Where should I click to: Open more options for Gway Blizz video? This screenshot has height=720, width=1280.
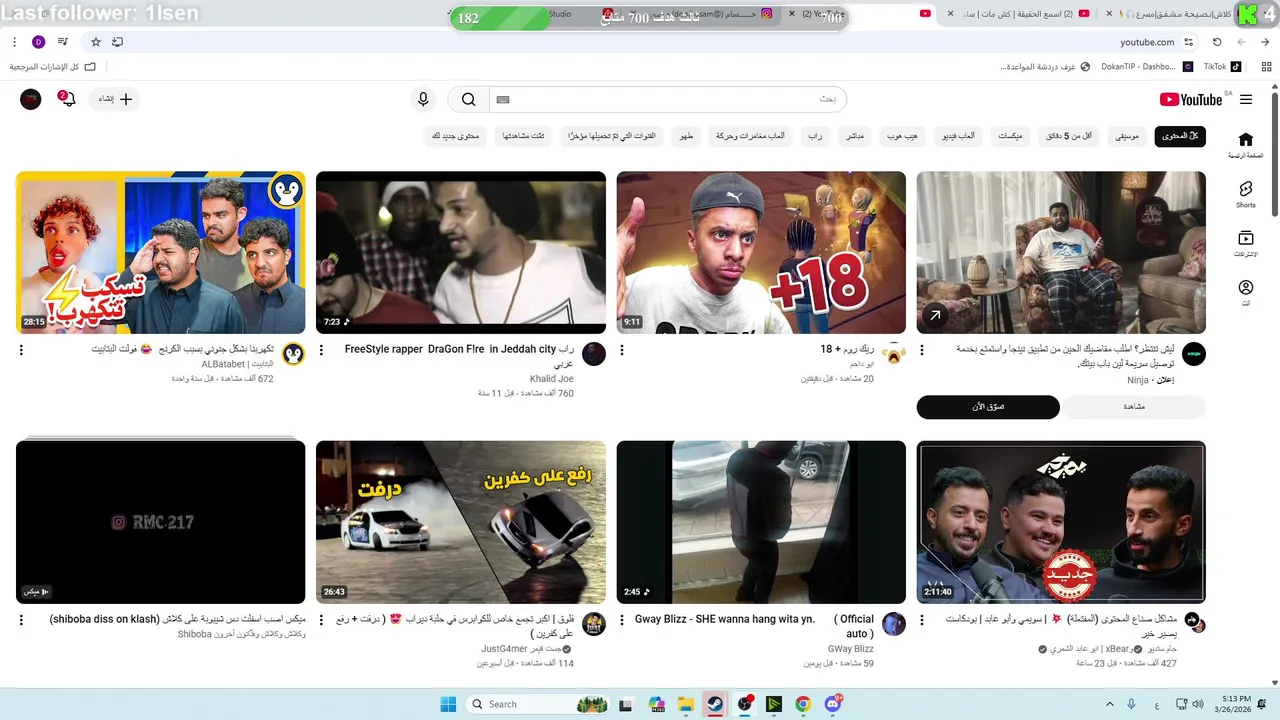[622, 620]
